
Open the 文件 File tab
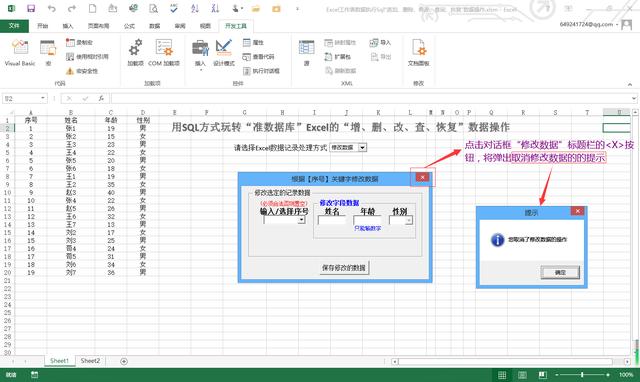(14, 26)
